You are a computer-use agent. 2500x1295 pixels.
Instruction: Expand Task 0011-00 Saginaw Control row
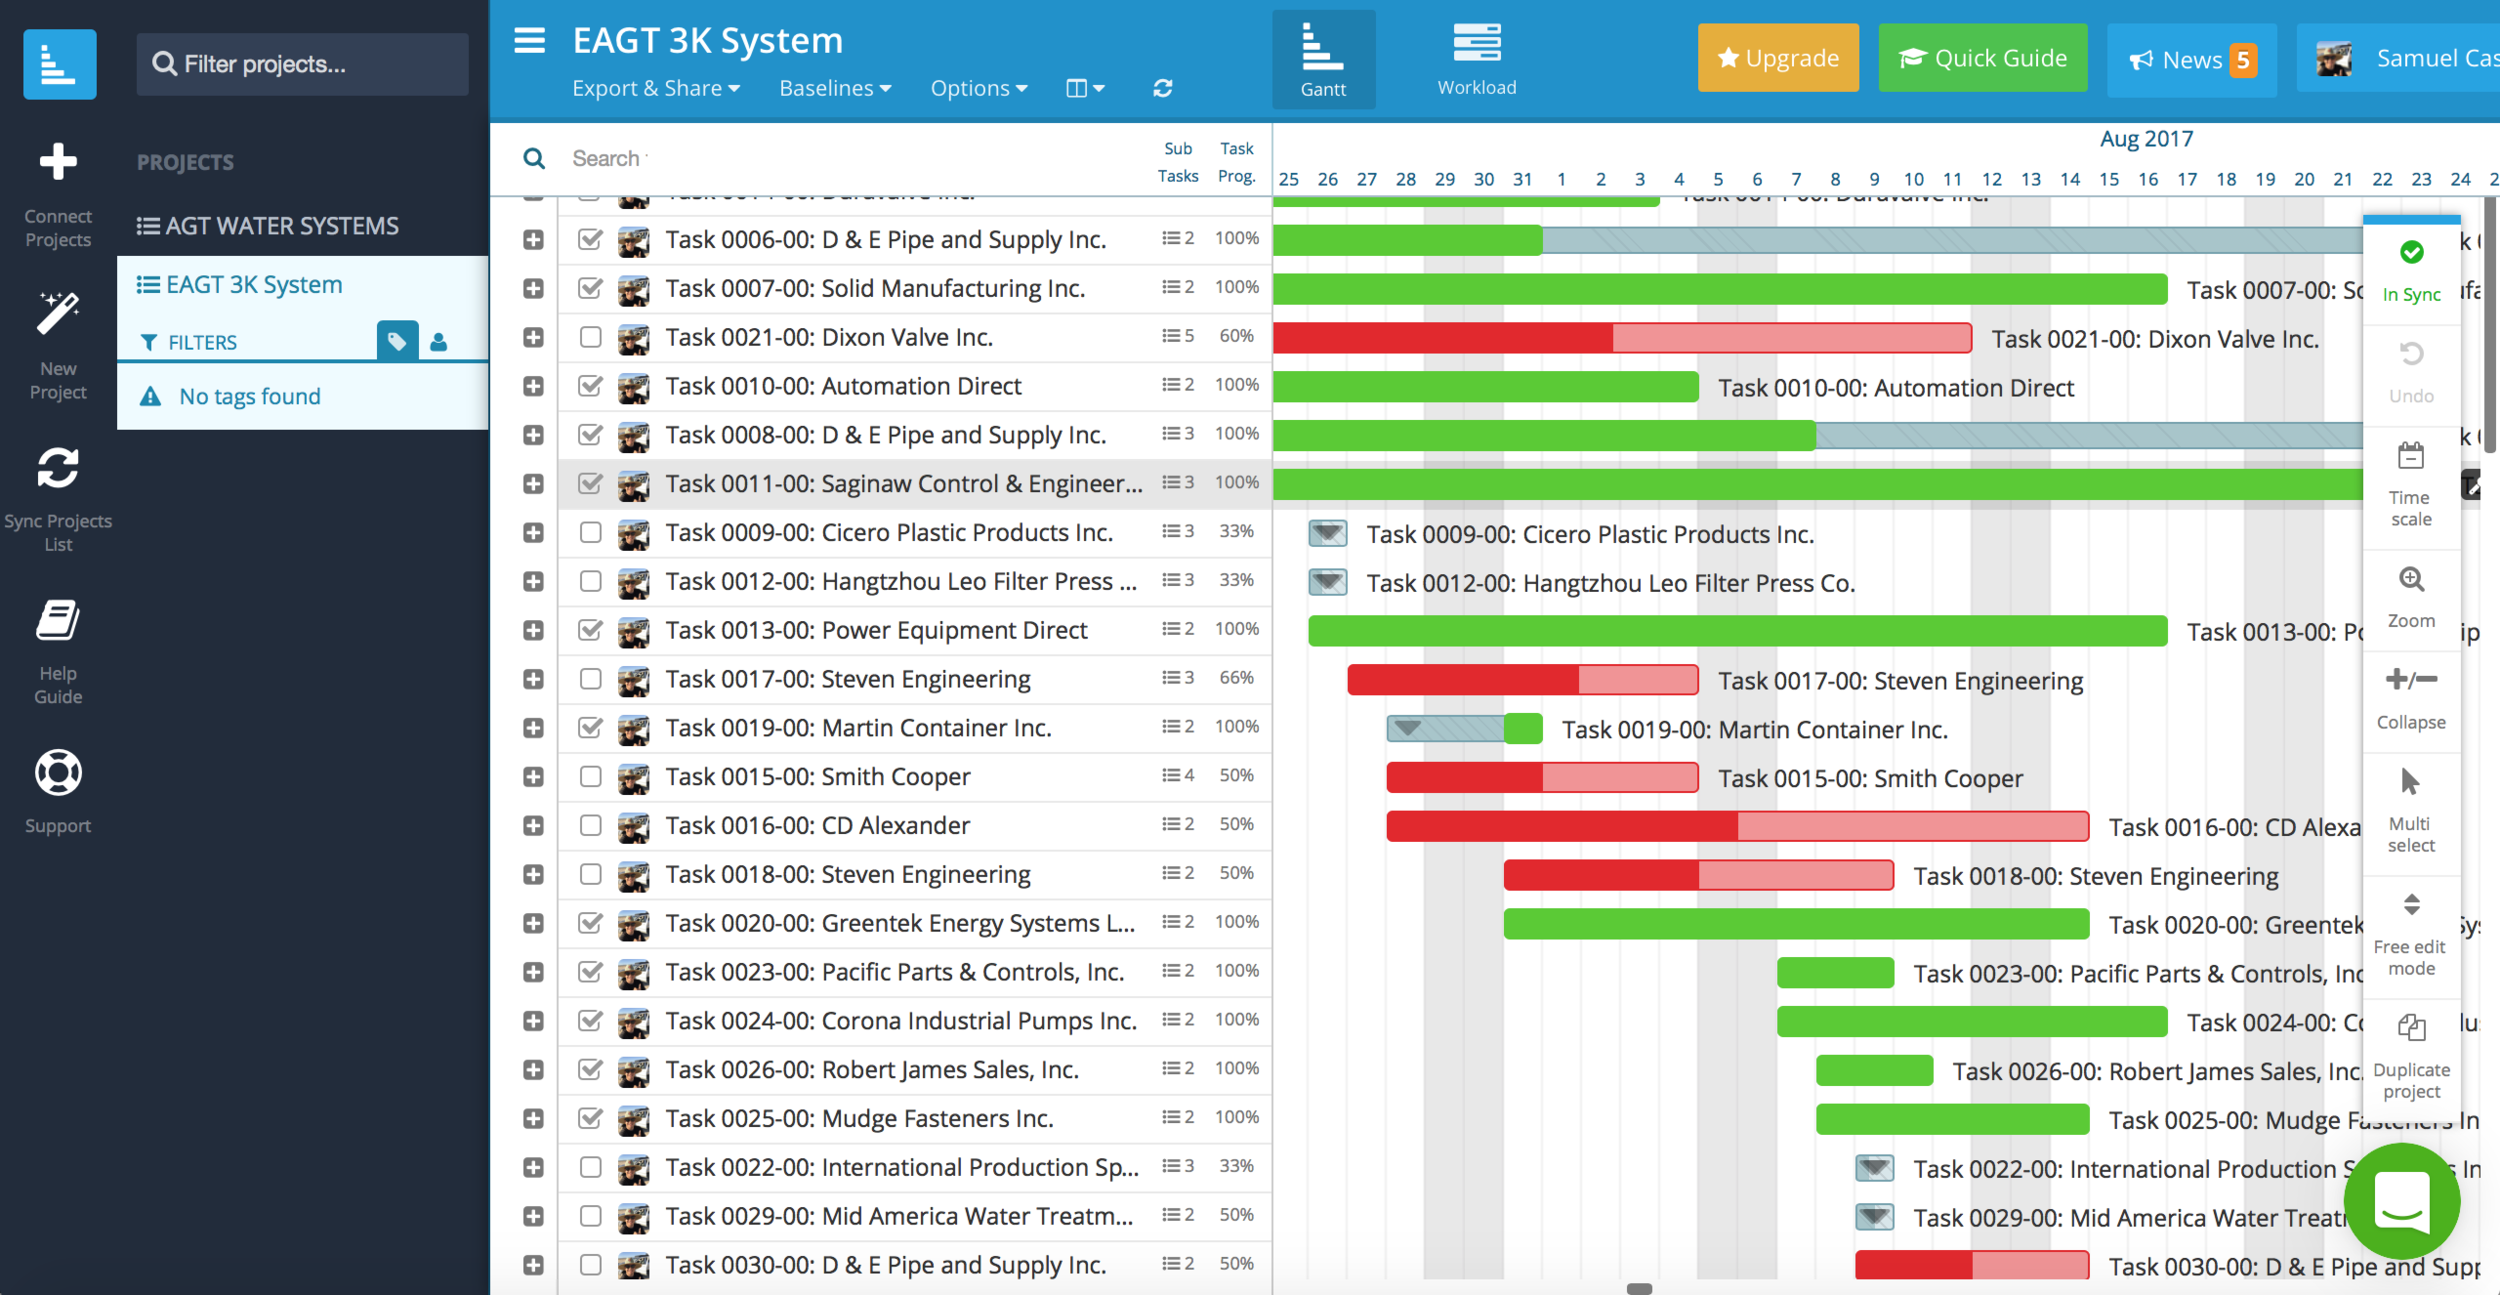(x=533, y=484)
